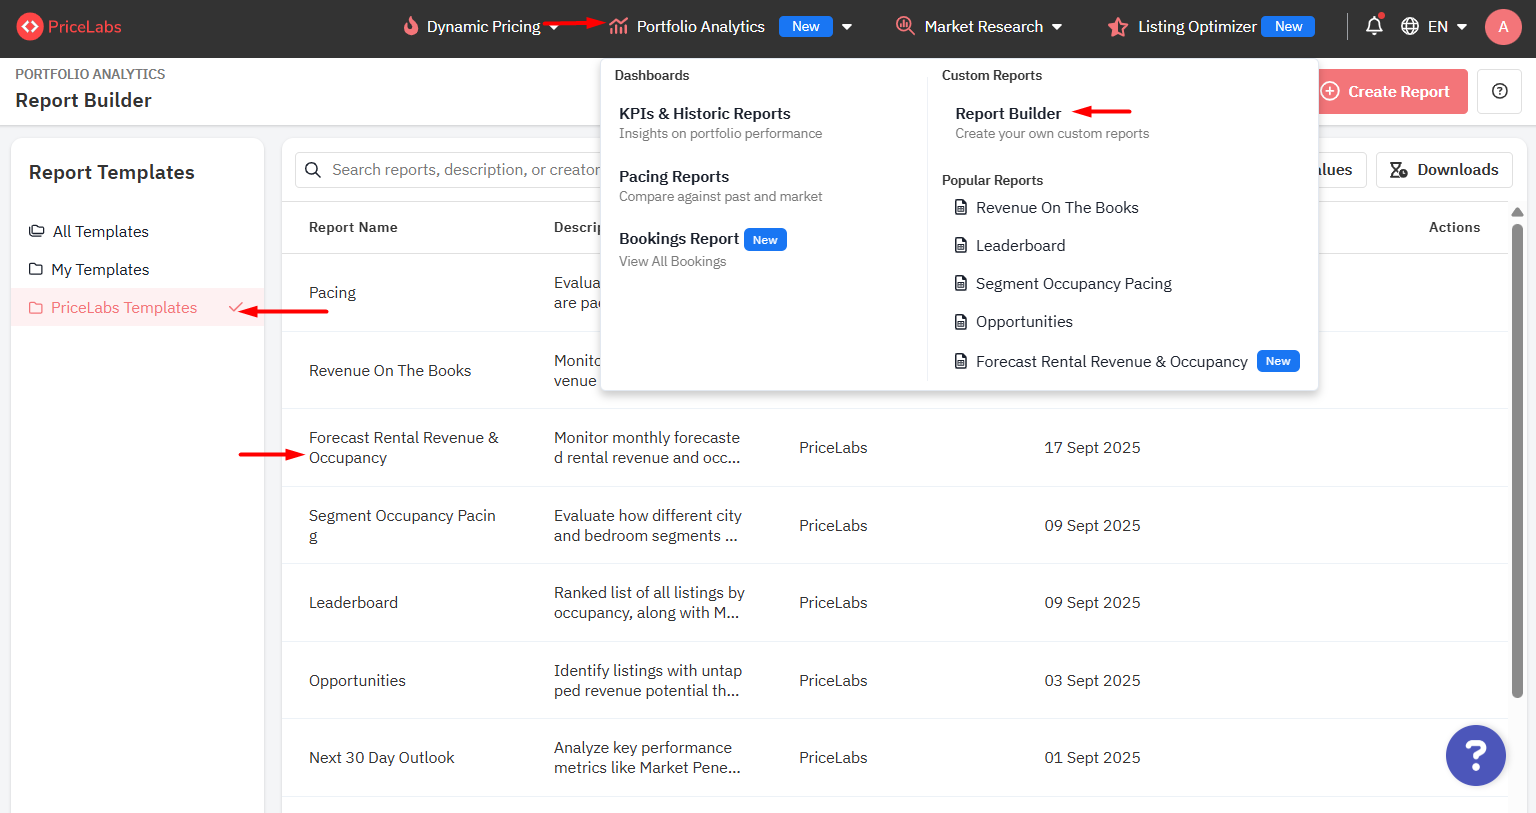Screen dimensions: 1536x813
Task: Click the Market Research magnifier icon
Action: point(905,26)
